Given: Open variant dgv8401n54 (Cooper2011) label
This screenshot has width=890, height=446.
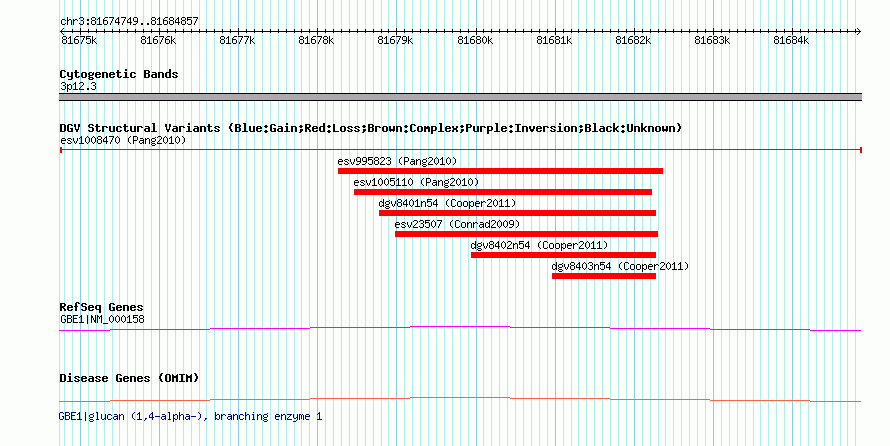Looking at the screenshot, I should pyautogui.click(x=447, y=203).
